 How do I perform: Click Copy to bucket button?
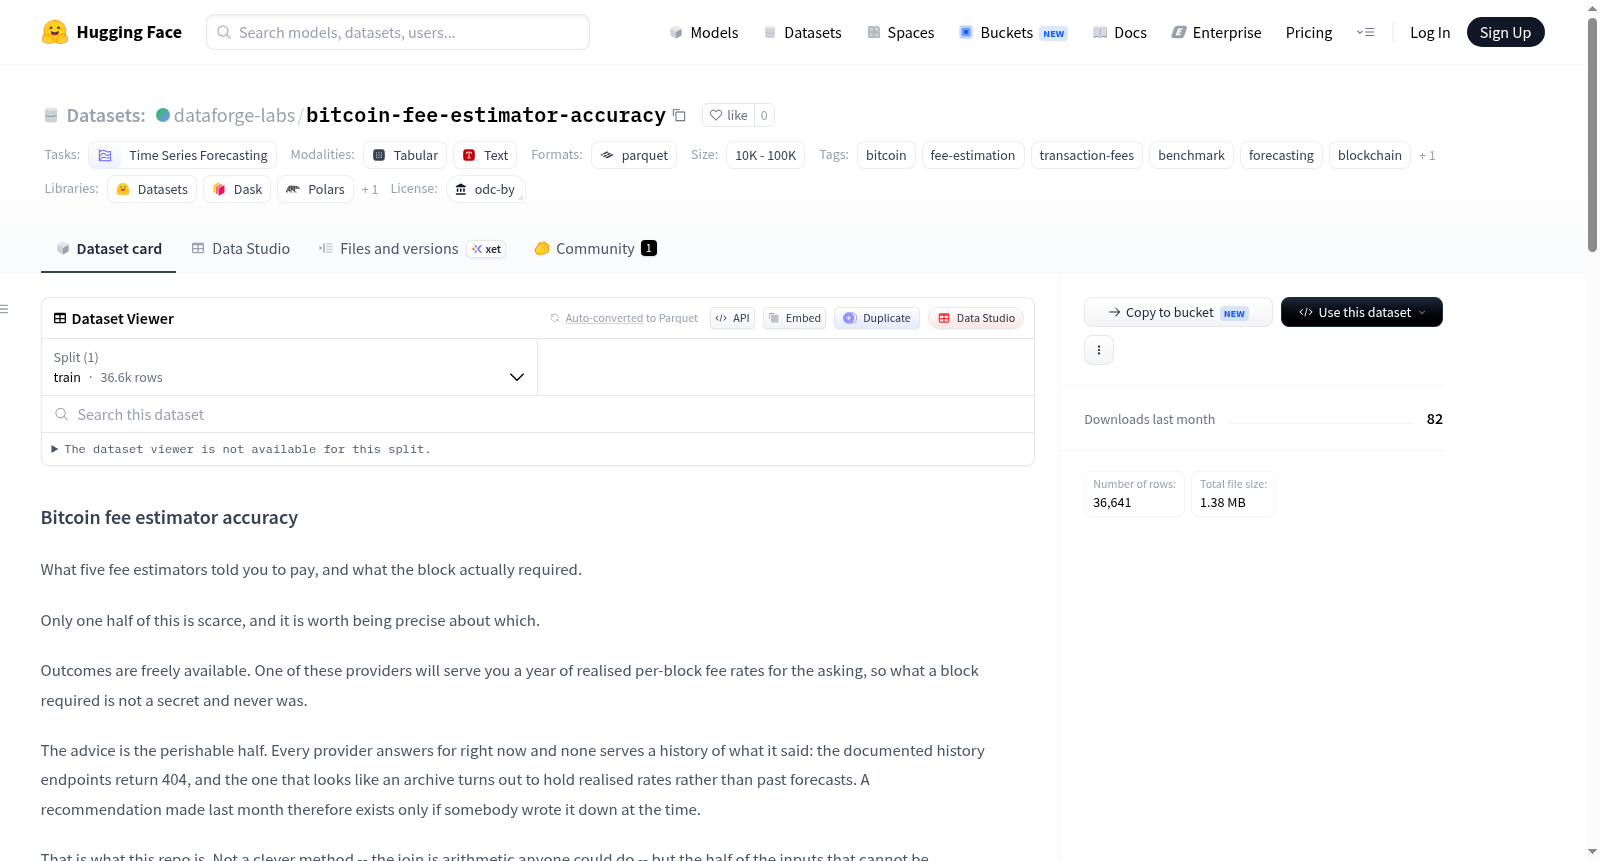click(1178, 312)
